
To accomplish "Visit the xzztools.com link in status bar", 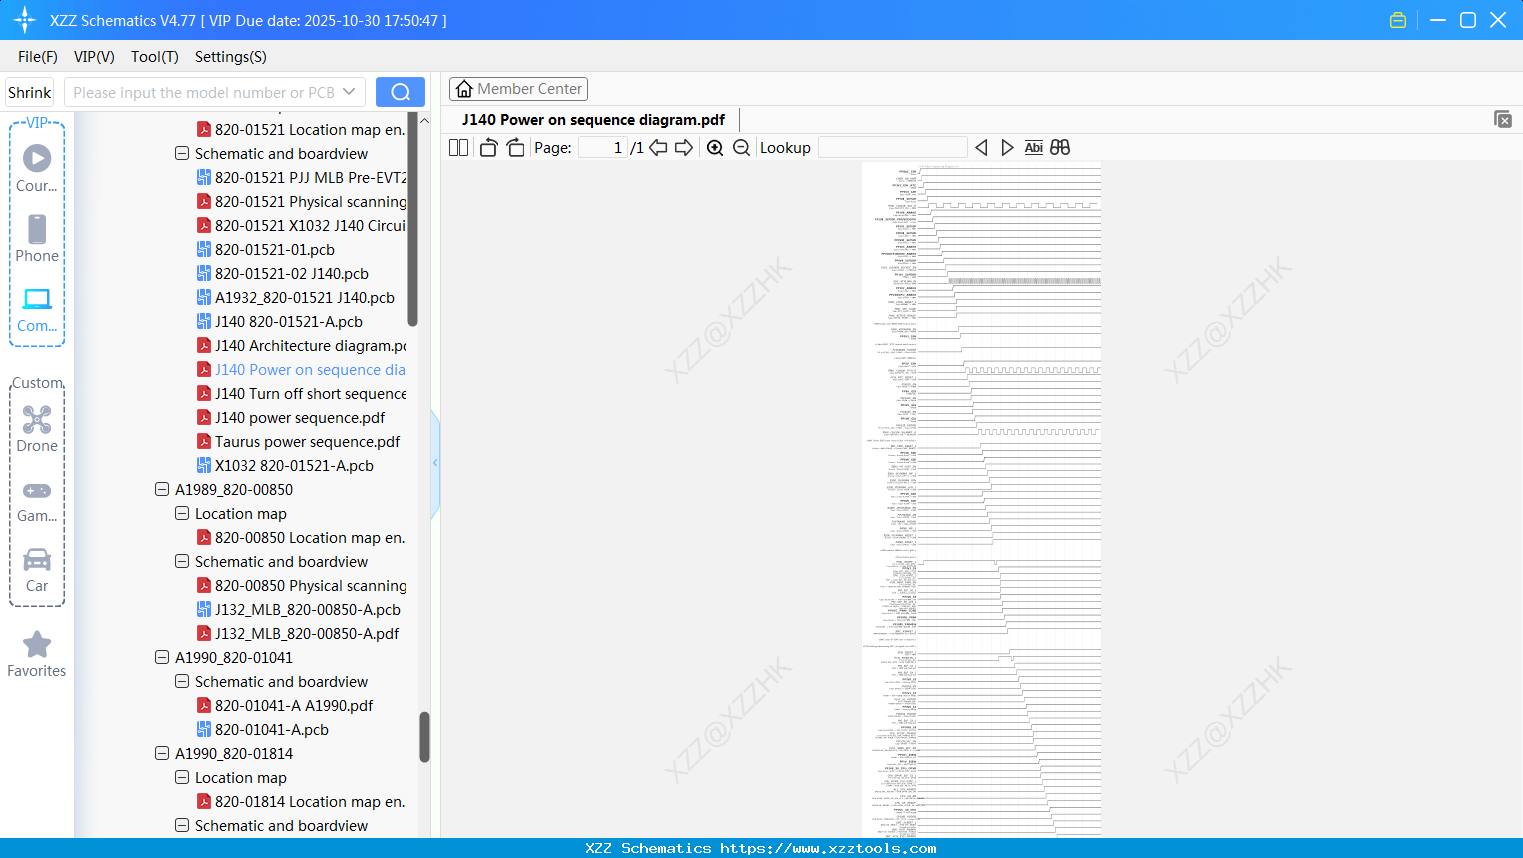I will click(828, 848).
